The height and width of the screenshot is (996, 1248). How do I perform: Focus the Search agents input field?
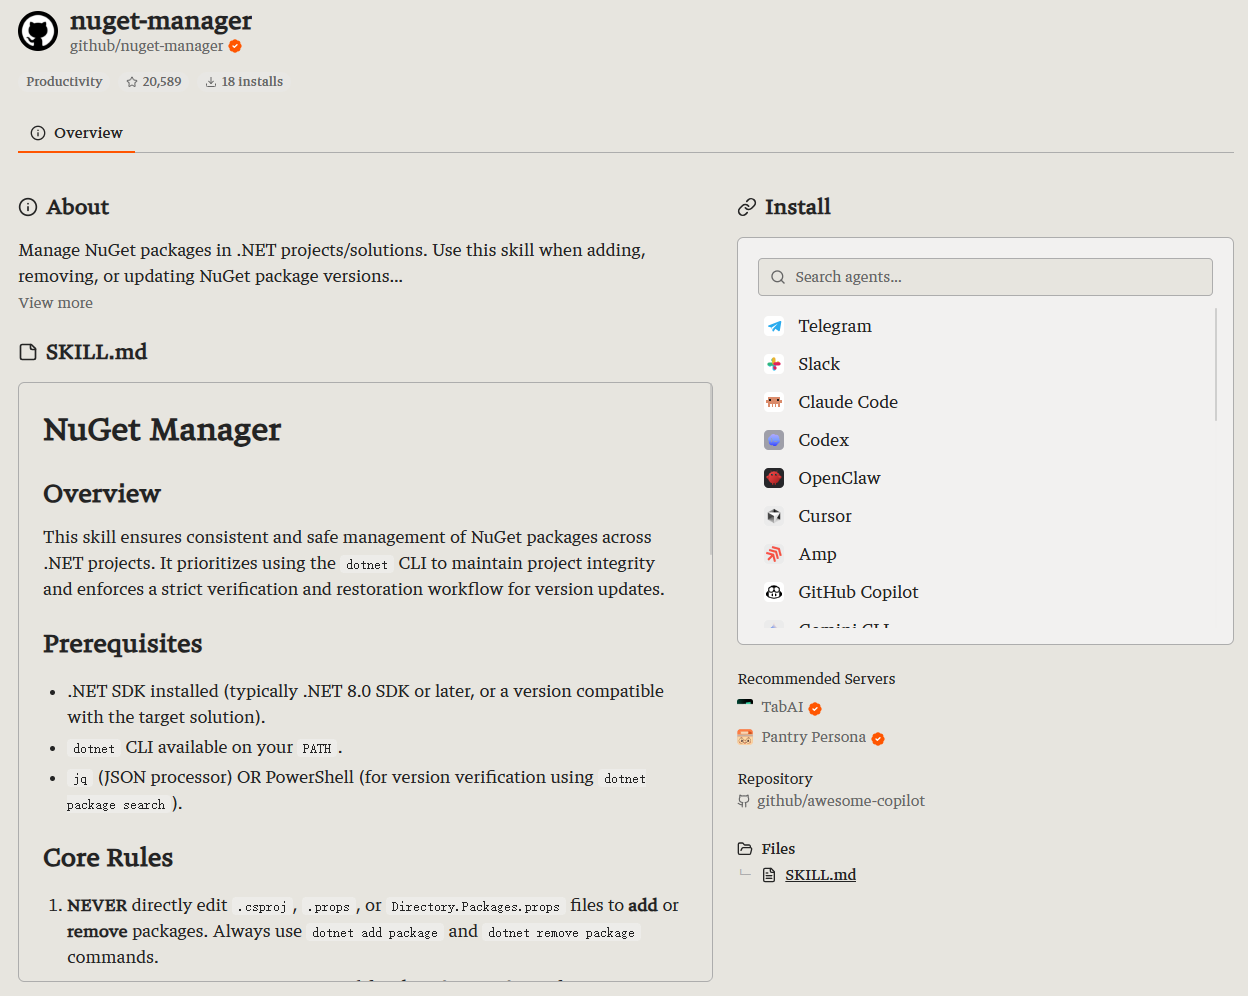(x=985, y=277)
